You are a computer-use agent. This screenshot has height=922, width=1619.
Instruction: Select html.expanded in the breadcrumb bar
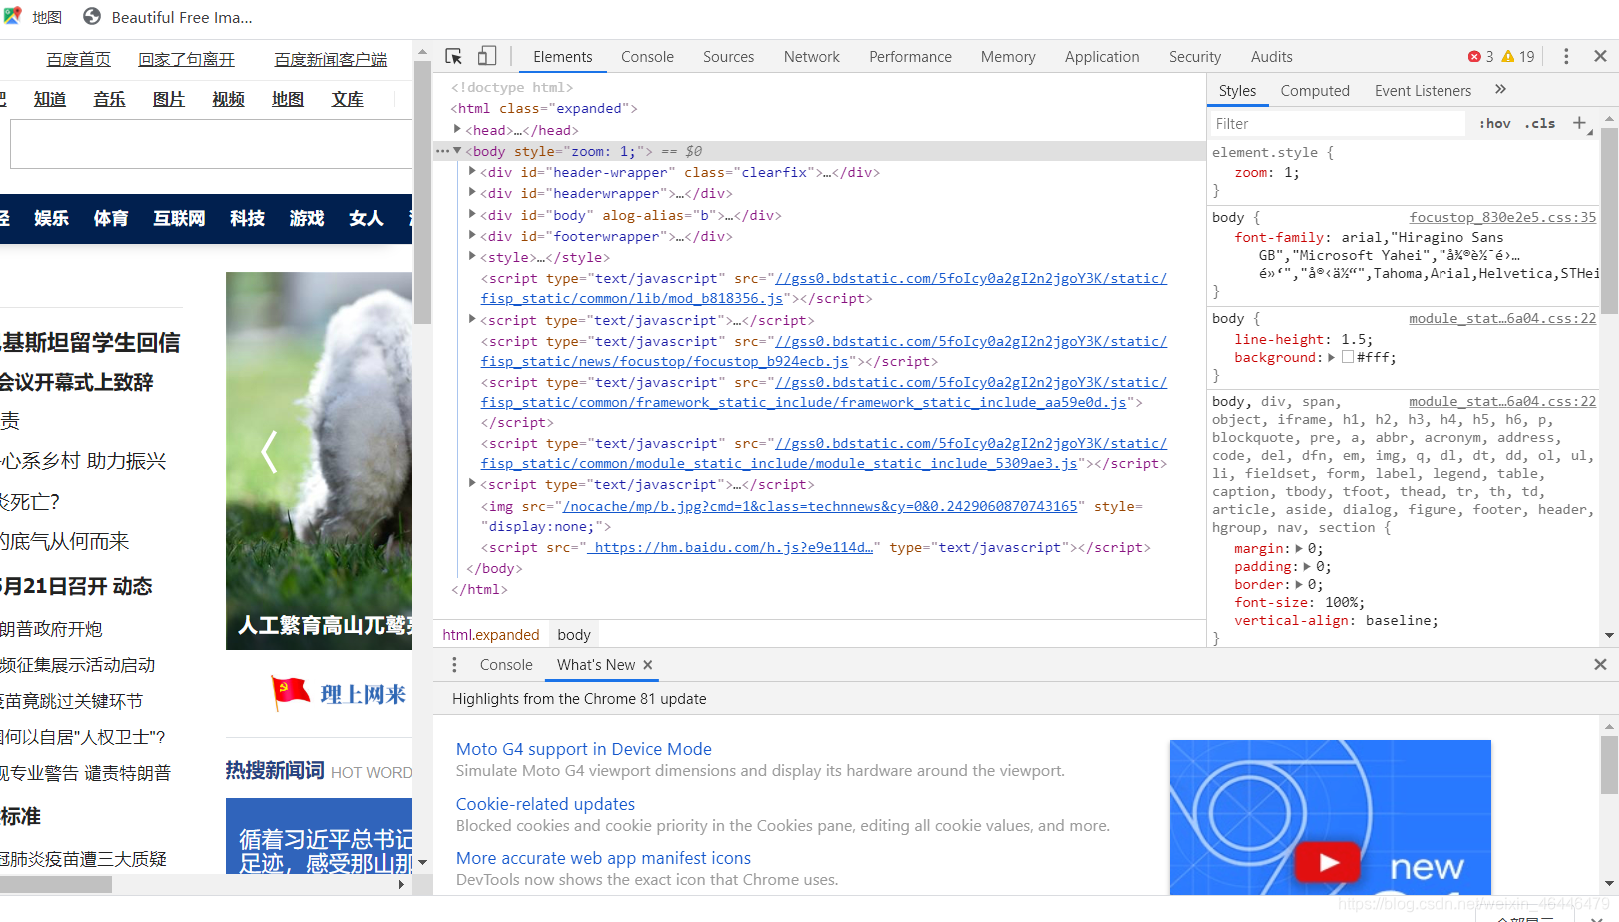pyautogui.click(x=491, y=635)
